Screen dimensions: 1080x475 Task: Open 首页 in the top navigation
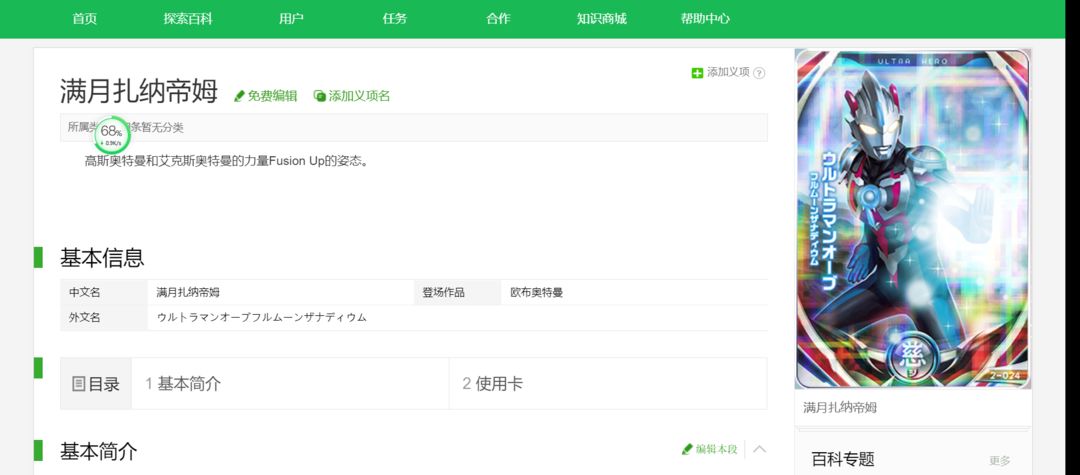pos(85,19)
